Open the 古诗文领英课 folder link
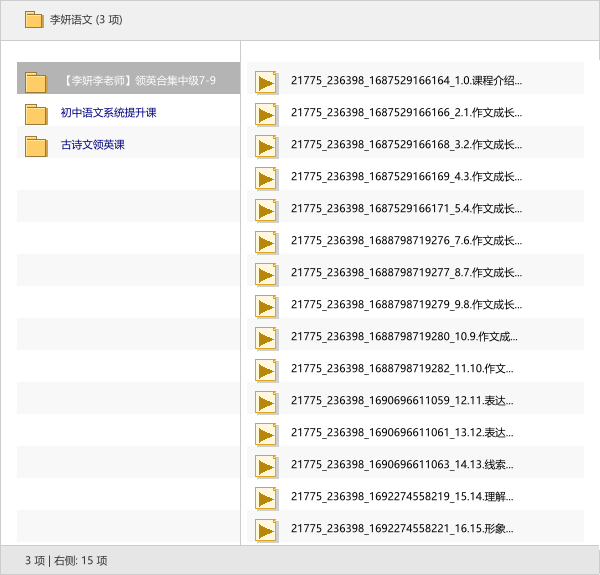The image size is (600, 575). (92, 145)
